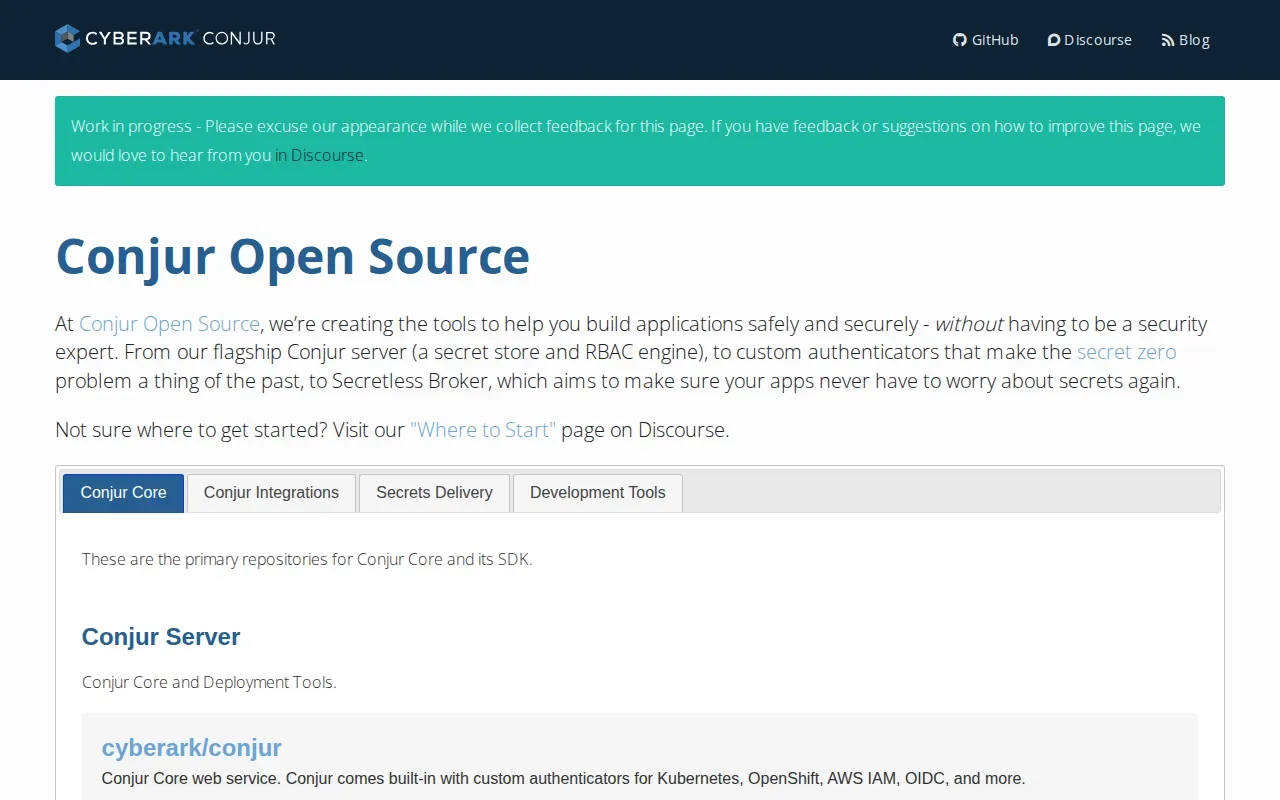Viewport: 1280px width, 800px height.
Task: Click the Discourse speech bubble icon
Action: point(1054,40)
